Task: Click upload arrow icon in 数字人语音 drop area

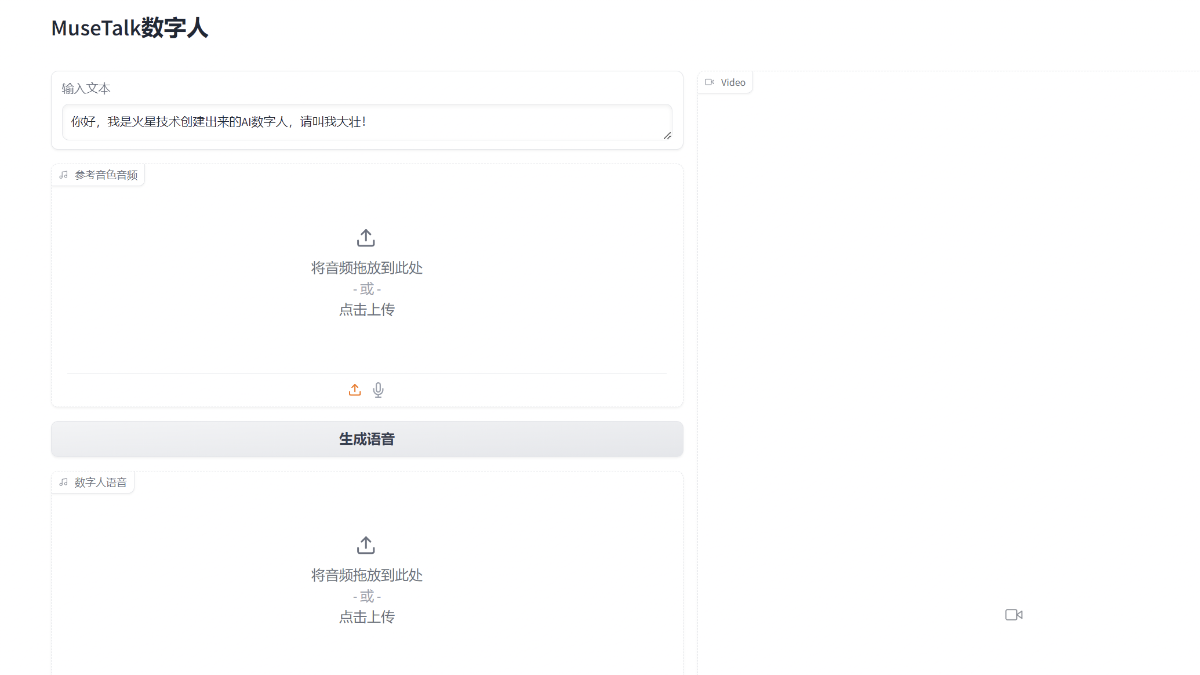Action: [366, 545]
